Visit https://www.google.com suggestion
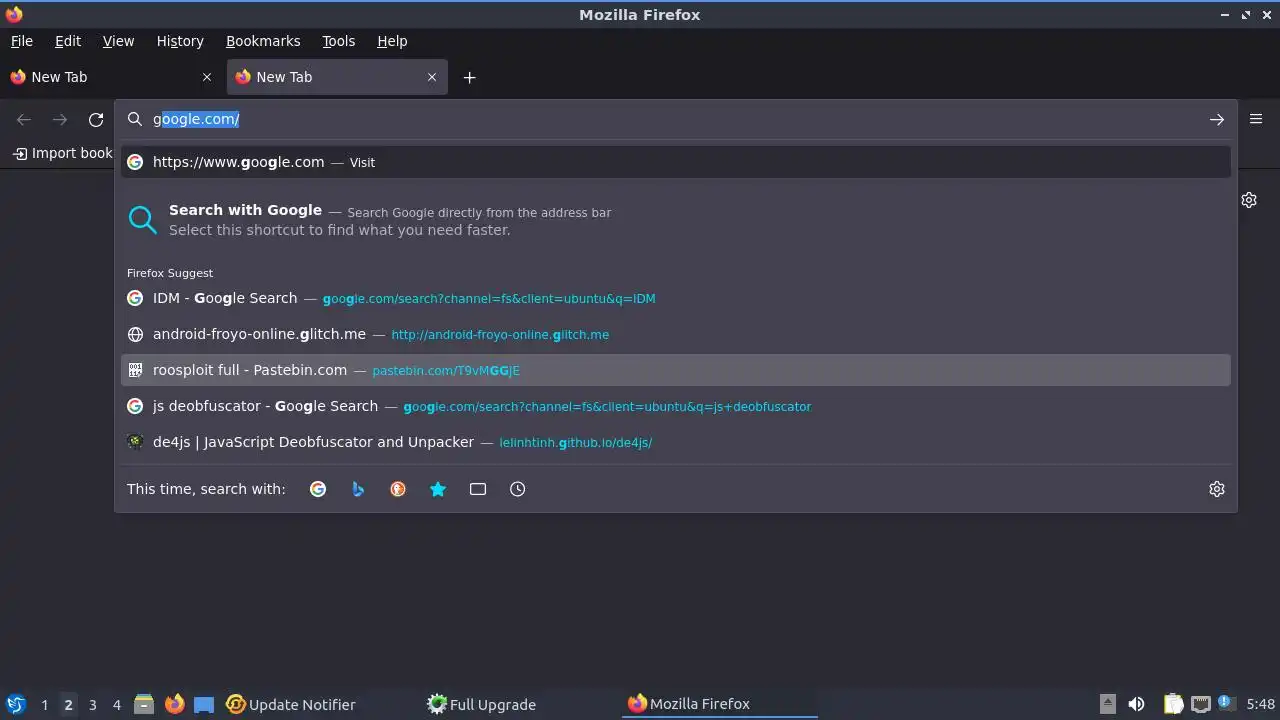 (676, 162)
